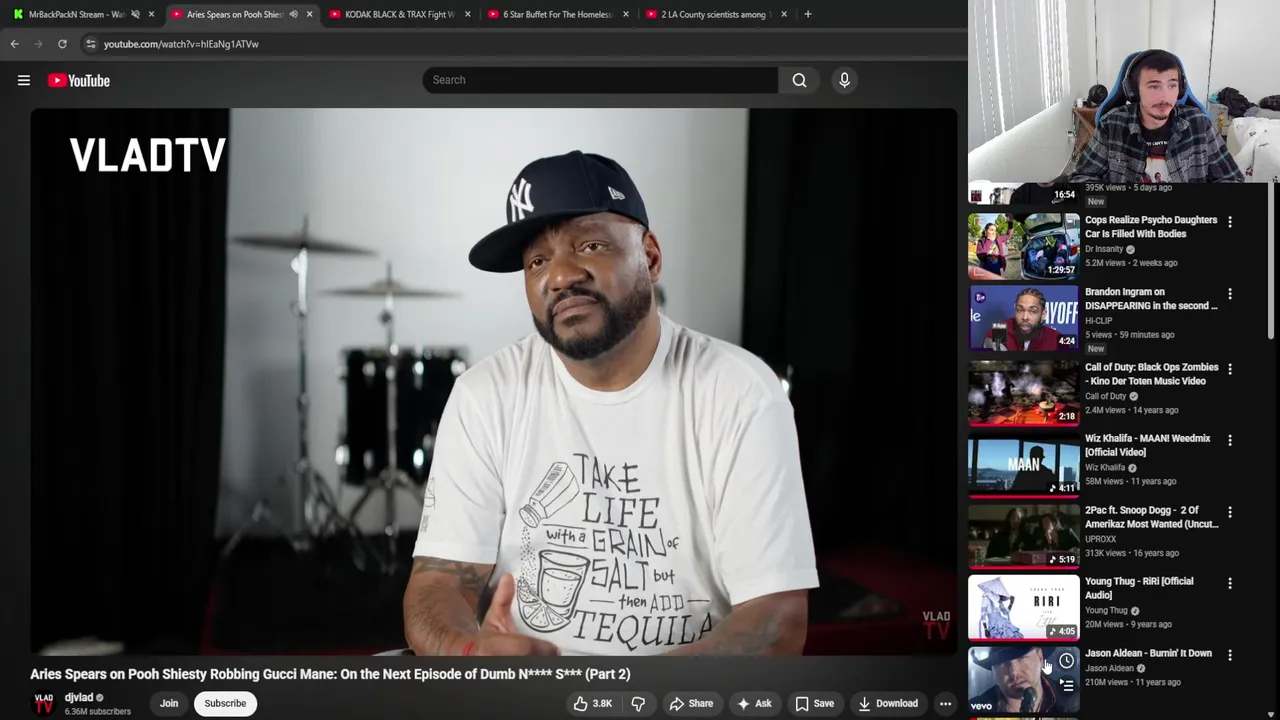Go back with browser back arrow
1280x720 pixels.
click(14, 44)
